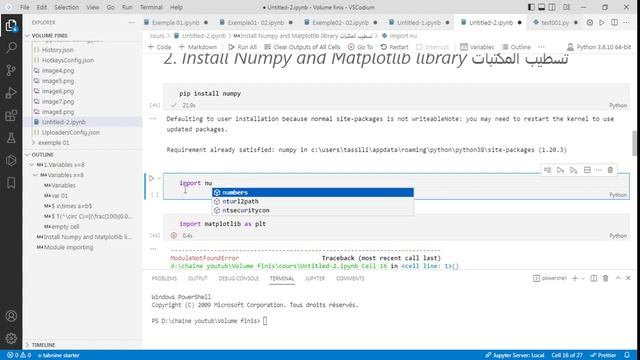Screen dimensions: 640x360
Task: Toggle the primary sidebar layout icon
Action: click(531, 7)
